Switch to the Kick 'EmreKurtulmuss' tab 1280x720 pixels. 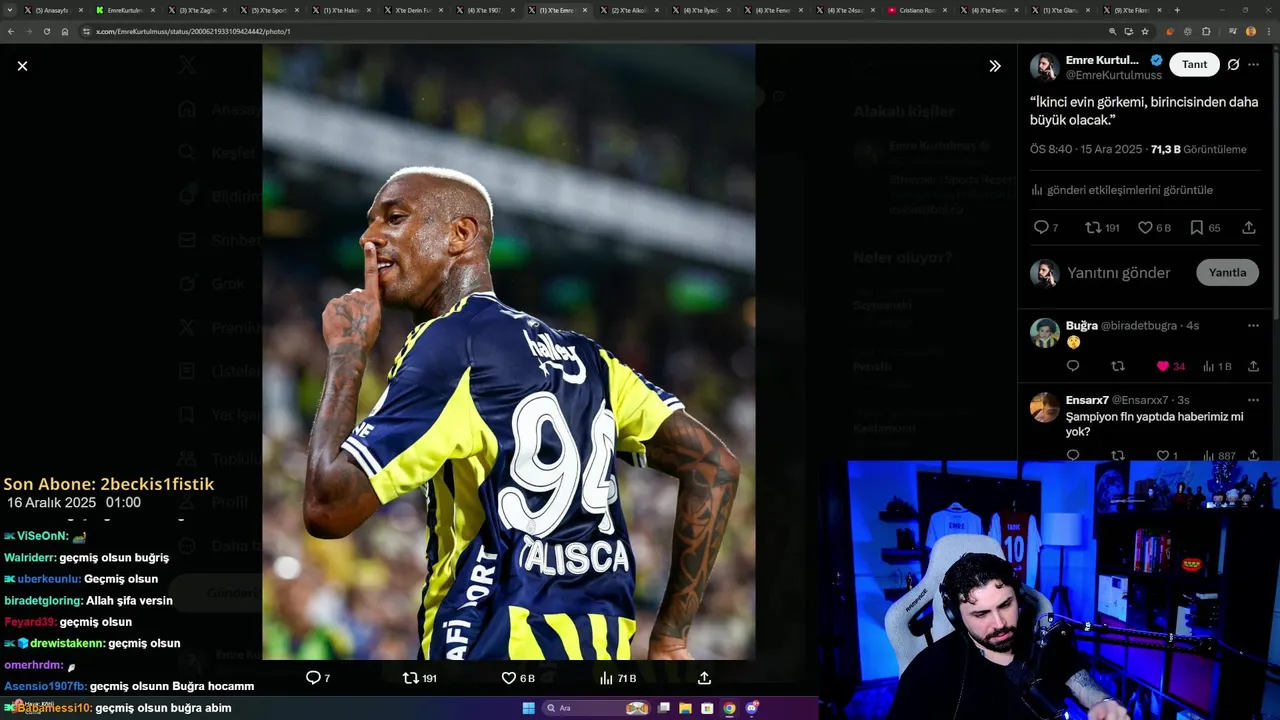click(127, 10)
